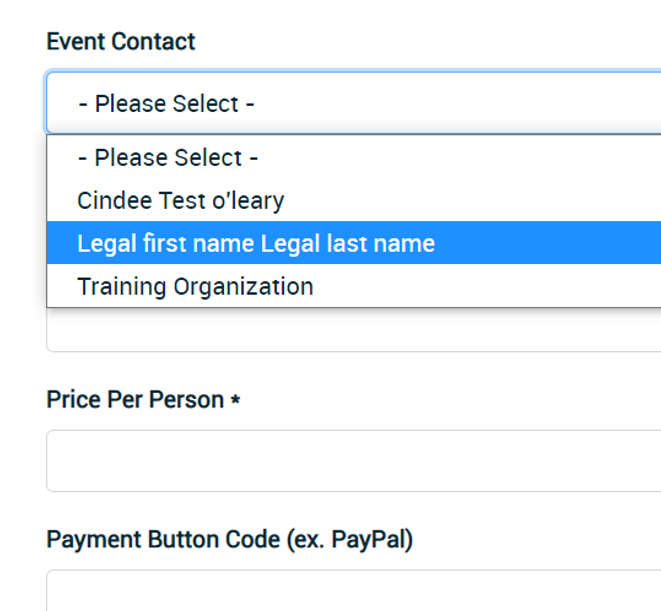Open the Event Contact combo box
The image size is (661, 611).
pyautogui.click(x=350, y=103)
